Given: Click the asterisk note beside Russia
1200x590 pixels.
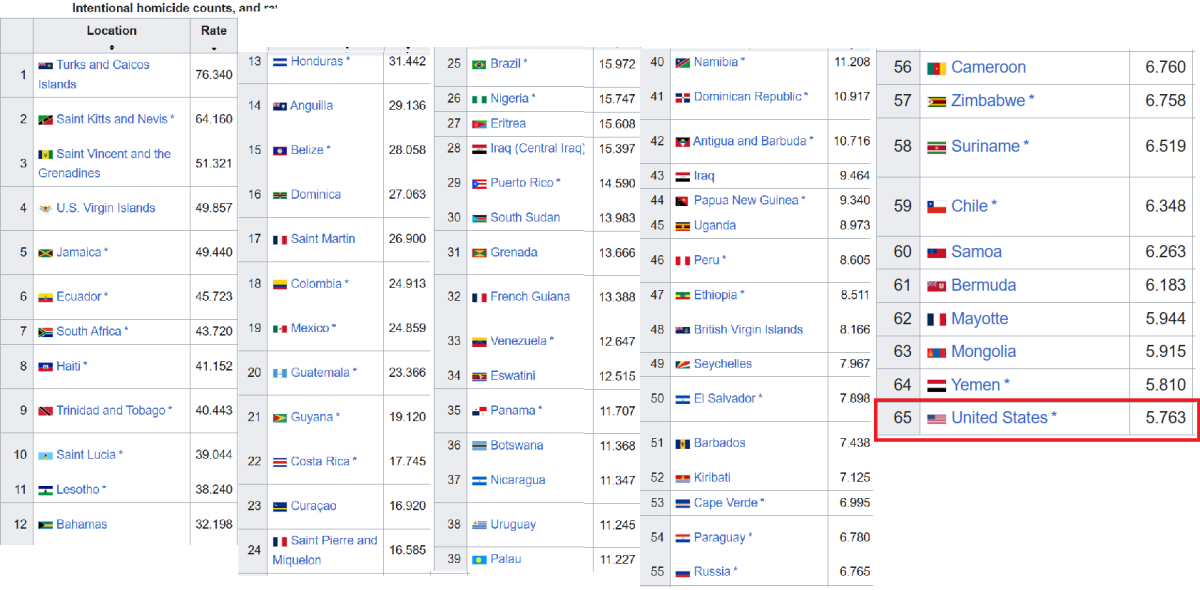Looking at the screenshot, I should 736,572.
